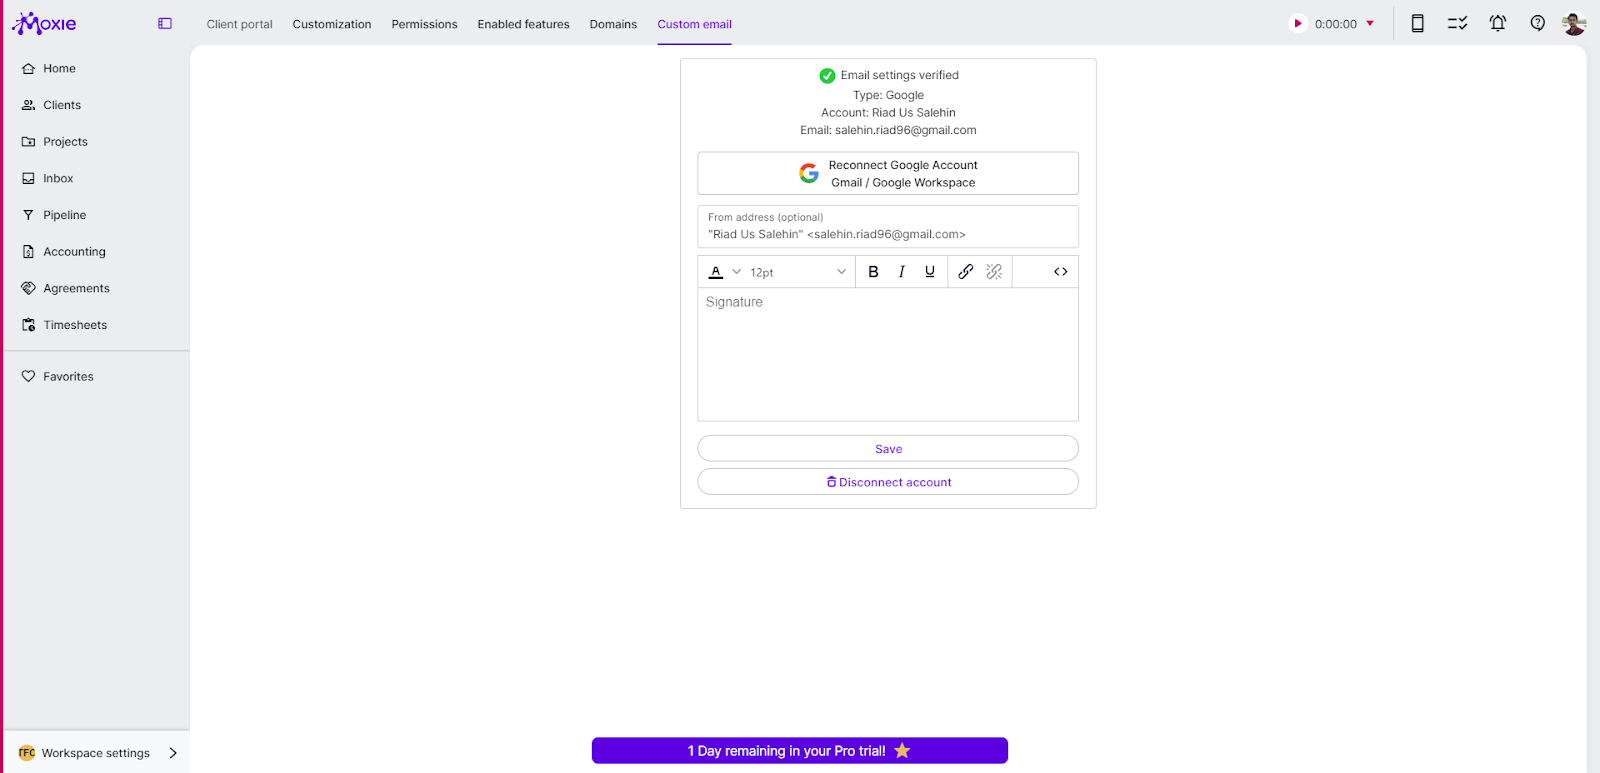Viewport: 1600px width, 773px height.
Task: Open the help question mark icon
Action: 1537,24
